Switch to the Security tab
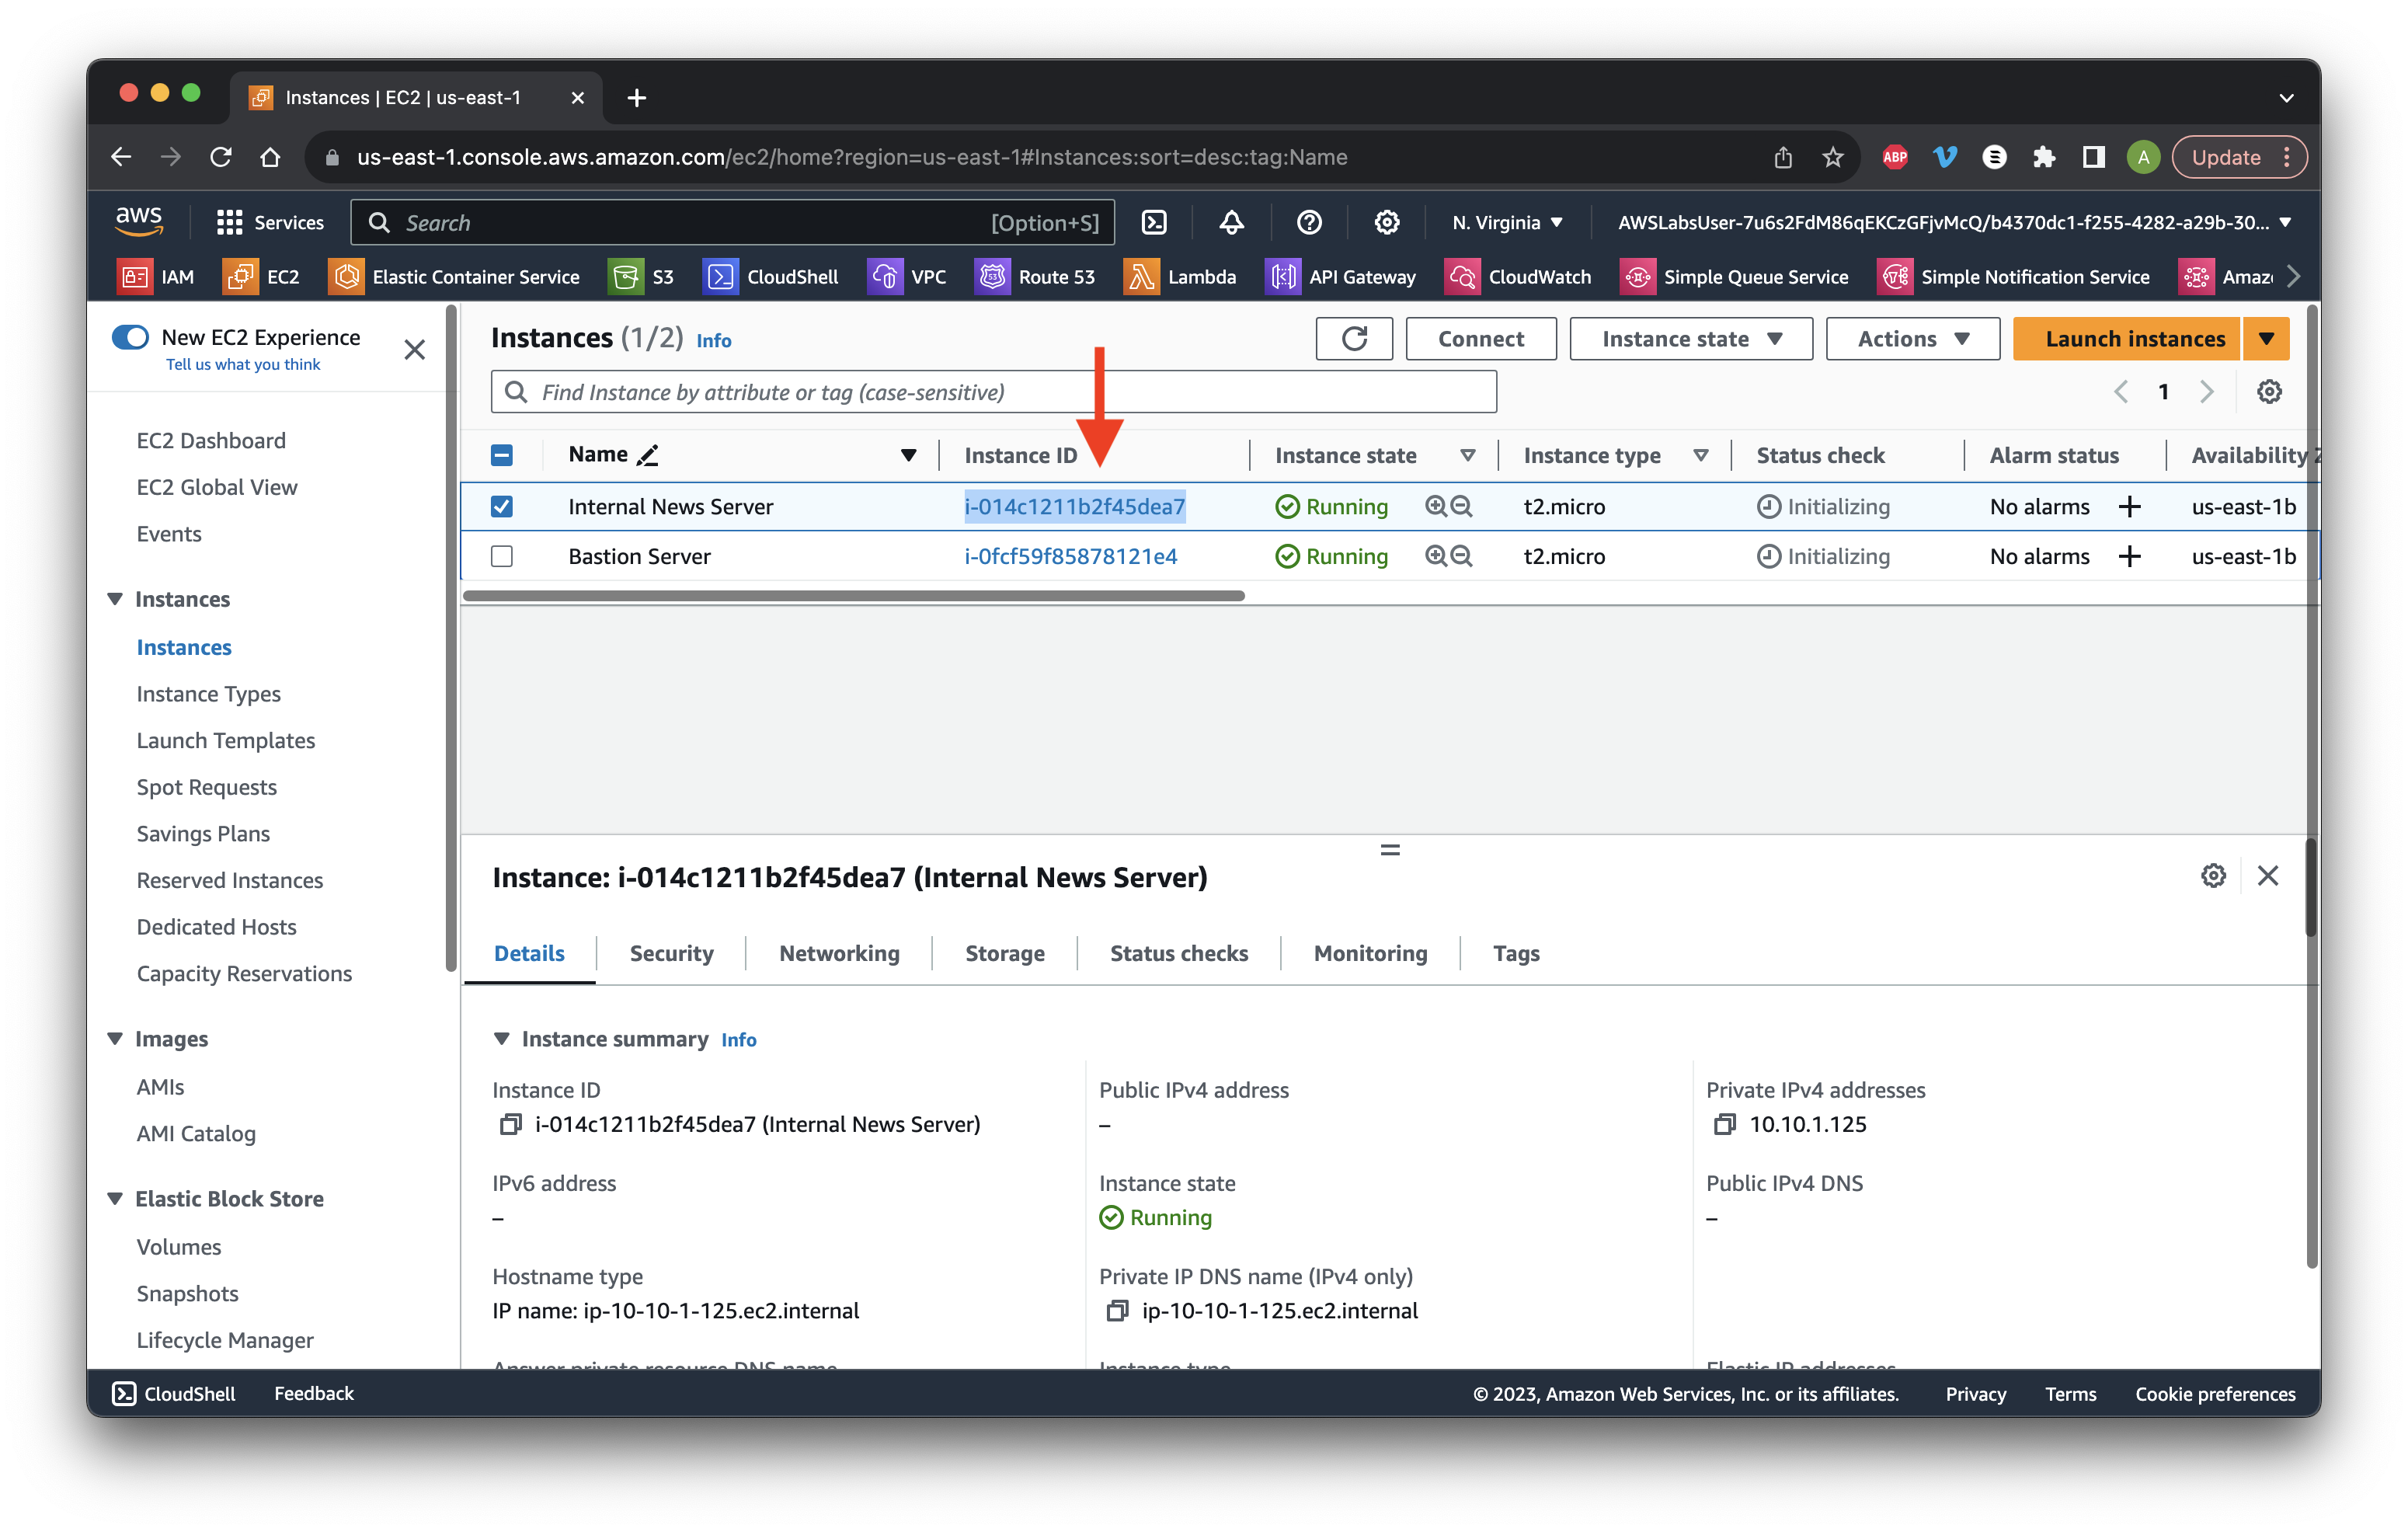Screen dimensions: 2408x1532 coord(671,953)
